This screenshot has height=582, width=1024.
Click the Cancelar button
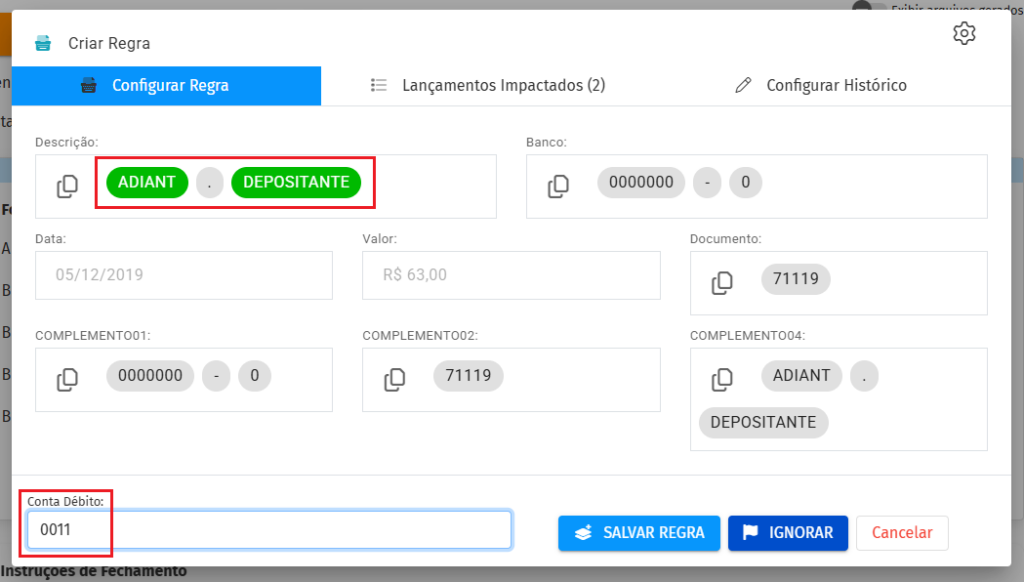(x=902, y=533)
